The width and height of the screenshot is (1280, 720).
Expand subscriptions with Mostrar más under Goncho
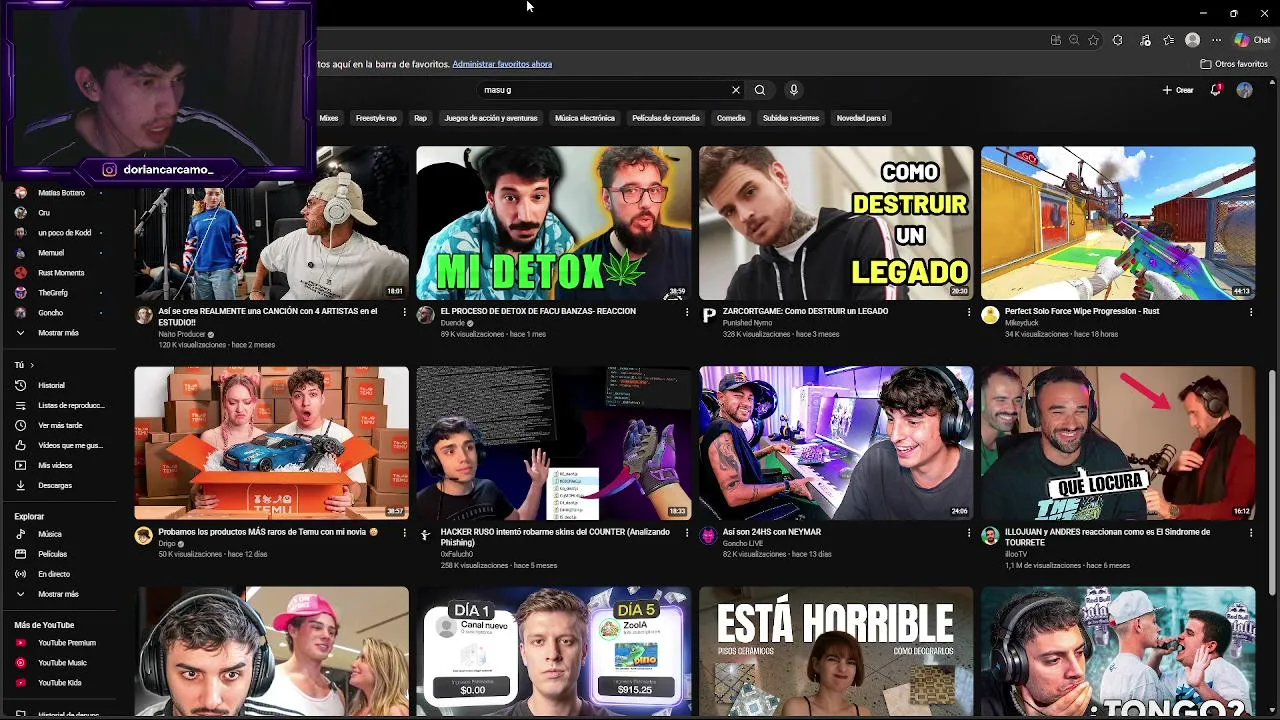click(x=58, y=333)
